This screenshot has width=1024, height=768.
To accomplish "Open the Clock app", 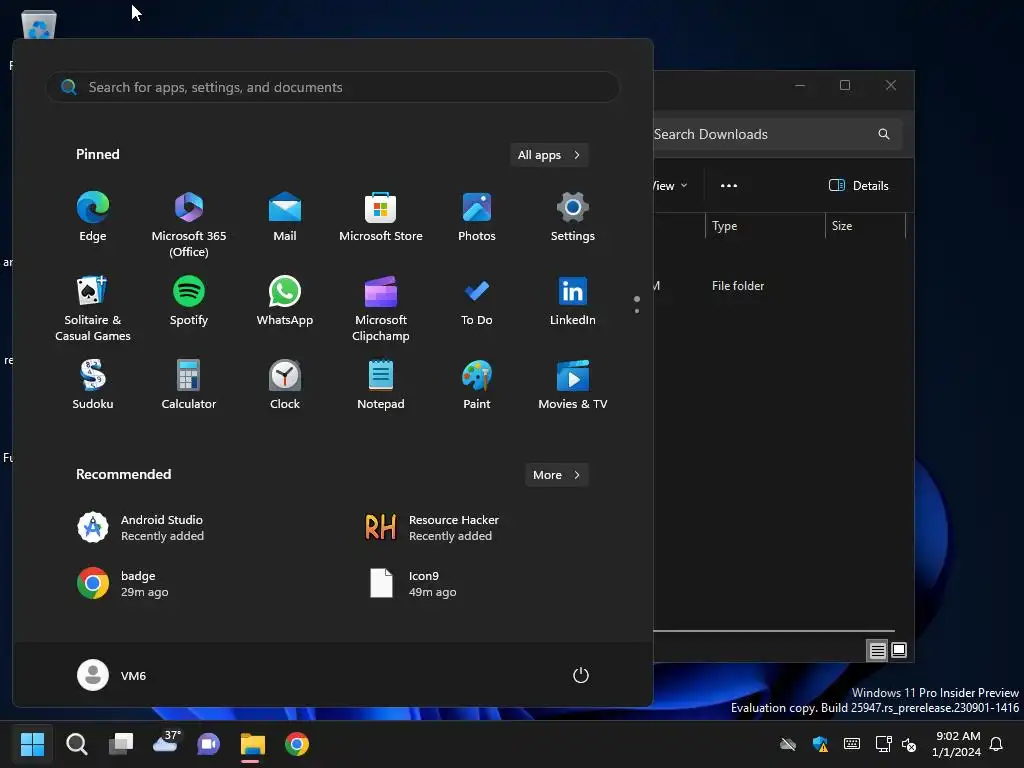I will click(285, 385).
